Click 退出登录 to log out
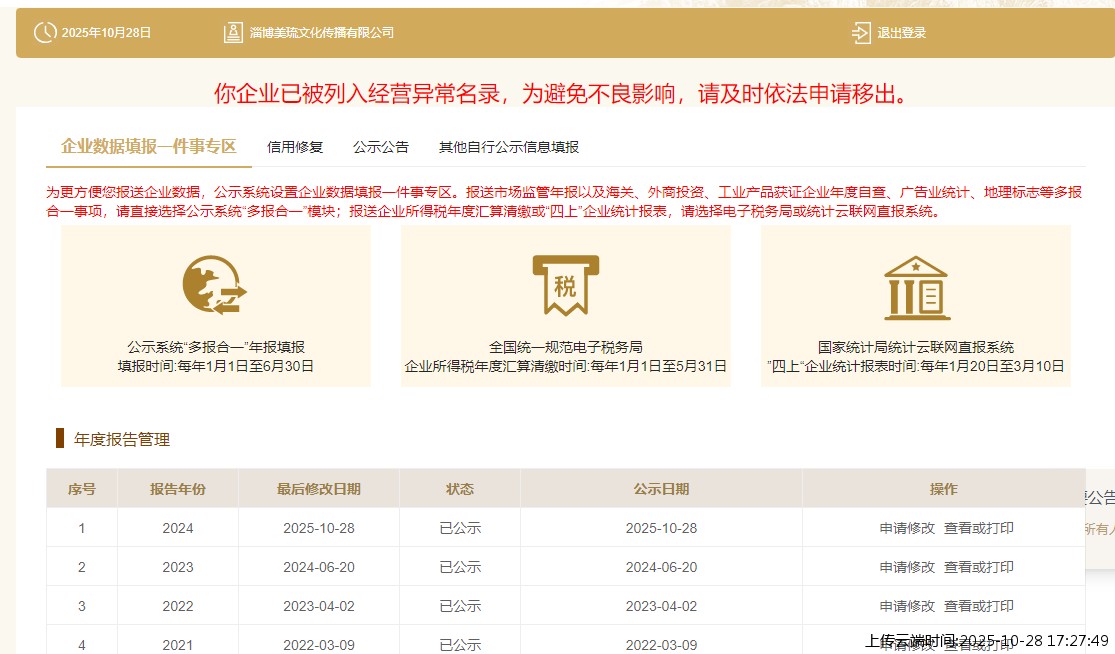 click(x=901, y=32)
